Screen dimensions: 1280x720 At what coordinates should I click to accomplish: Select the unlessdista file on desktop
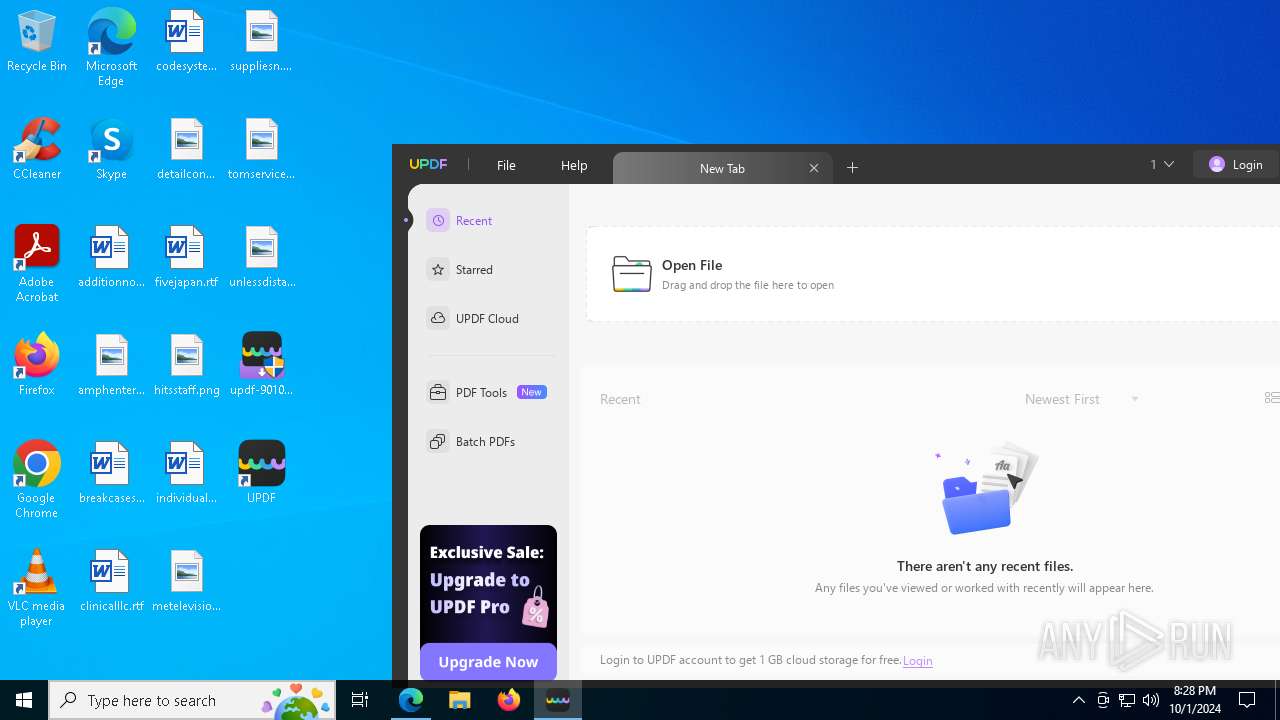261,257
